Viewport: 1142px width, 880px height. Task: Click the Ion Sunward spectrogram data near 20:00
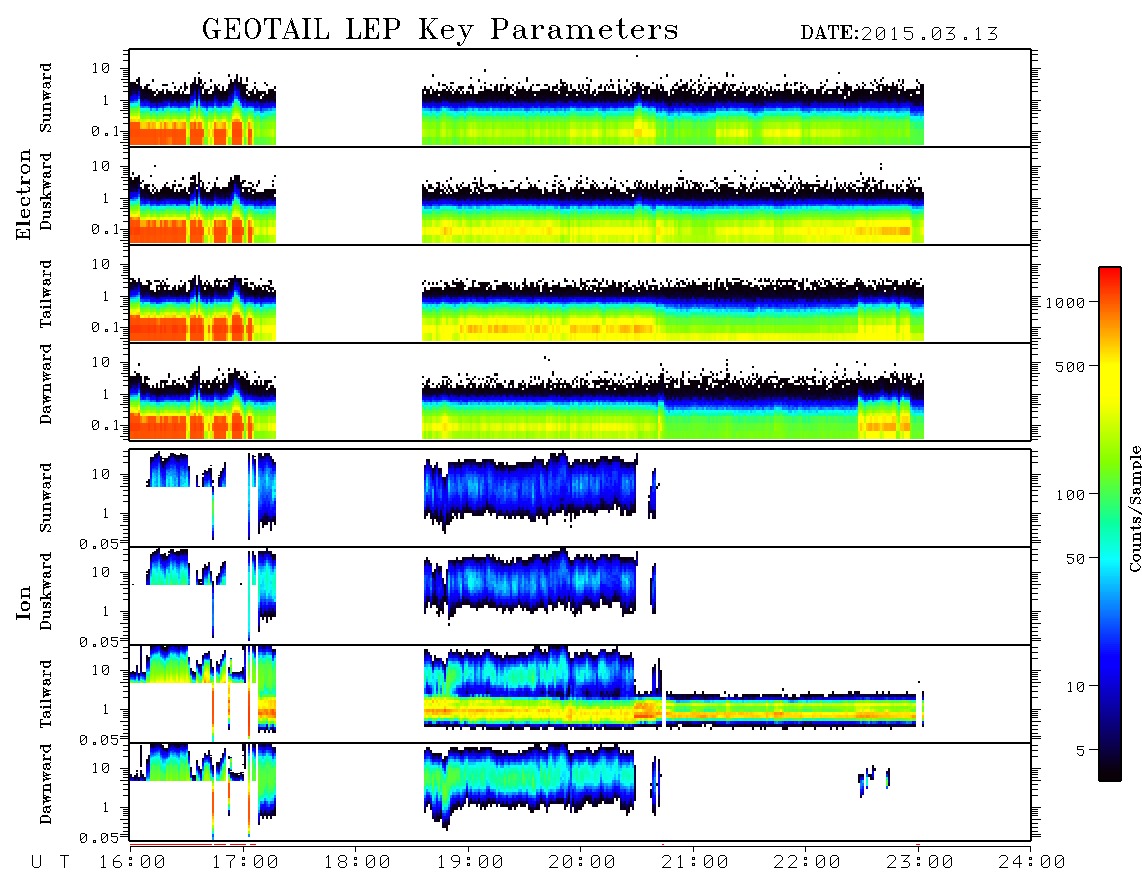530,487
